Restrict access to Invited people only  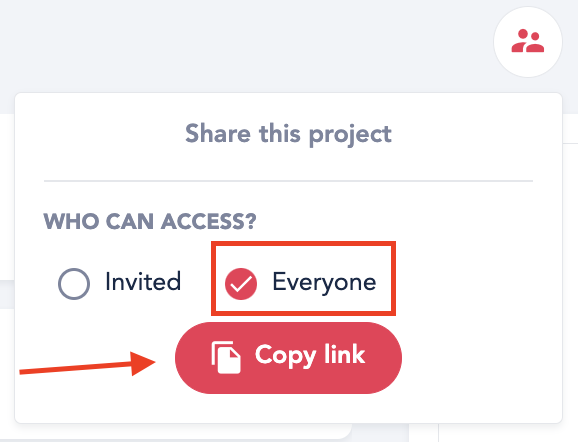[x=74, y=283]
